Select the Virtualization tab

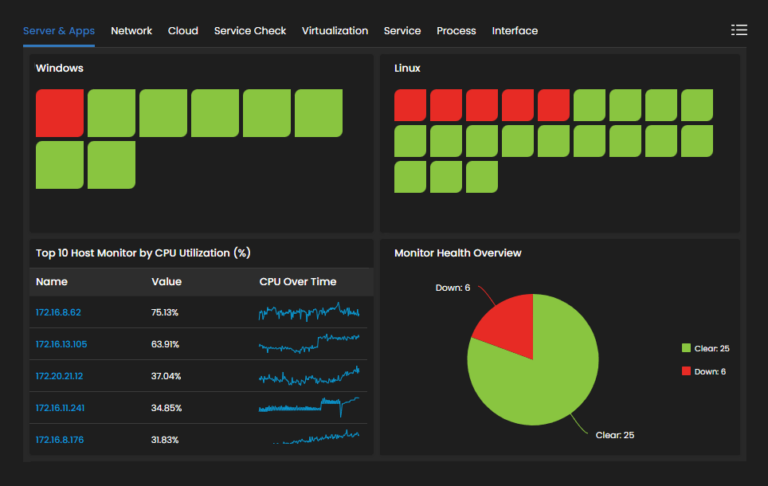(335, 31)
